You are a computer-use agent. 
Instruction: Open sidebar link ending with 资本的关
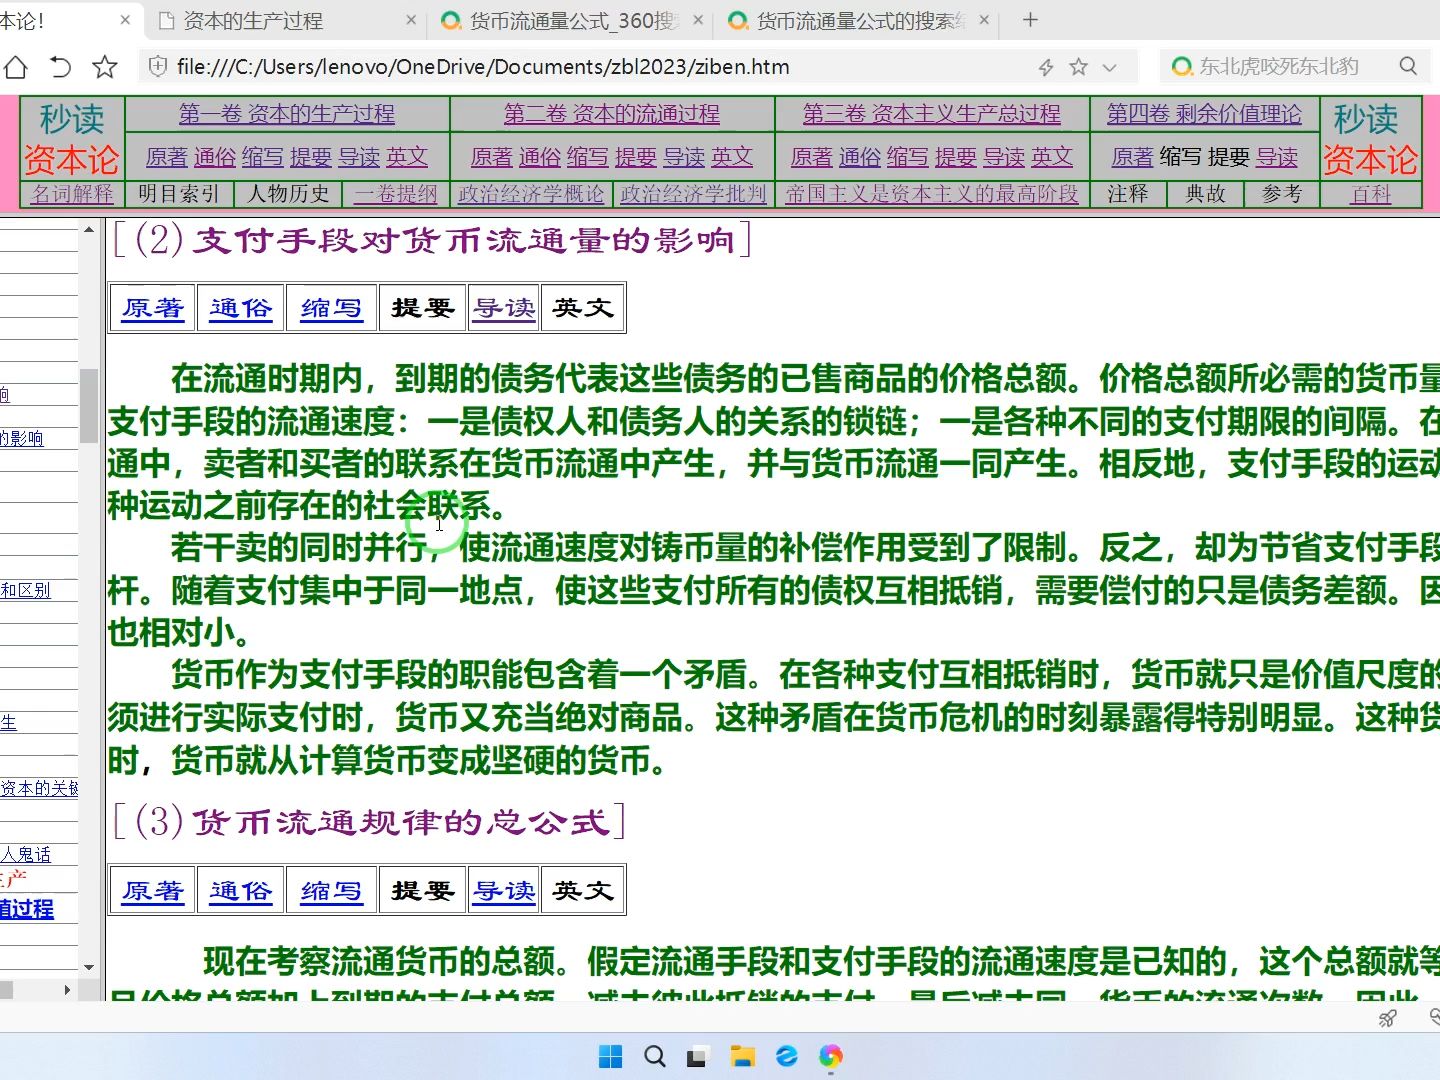[39, 788]
